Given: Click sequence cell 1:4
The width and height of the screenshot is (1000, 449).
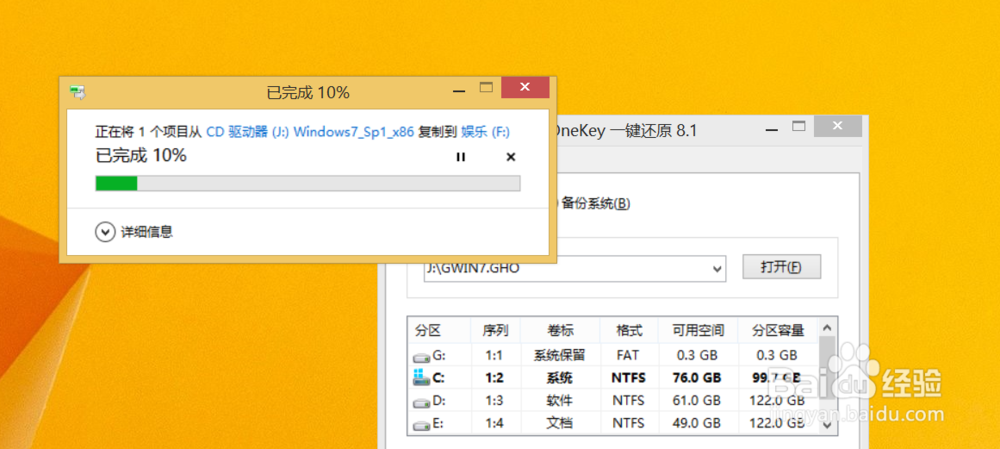Looking at the screenshot, I should tap(493, 423).
